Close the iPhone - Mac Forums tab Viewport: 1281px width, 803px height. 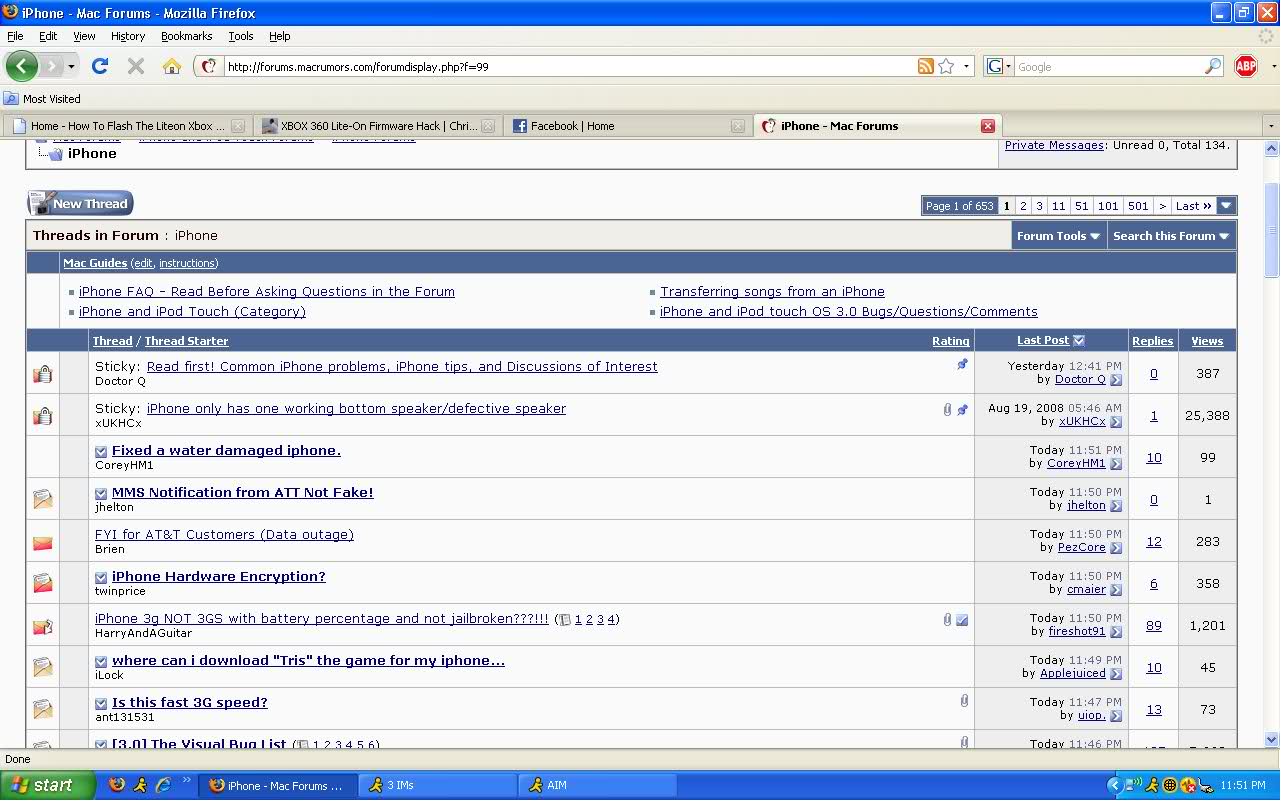click(988, 126)
